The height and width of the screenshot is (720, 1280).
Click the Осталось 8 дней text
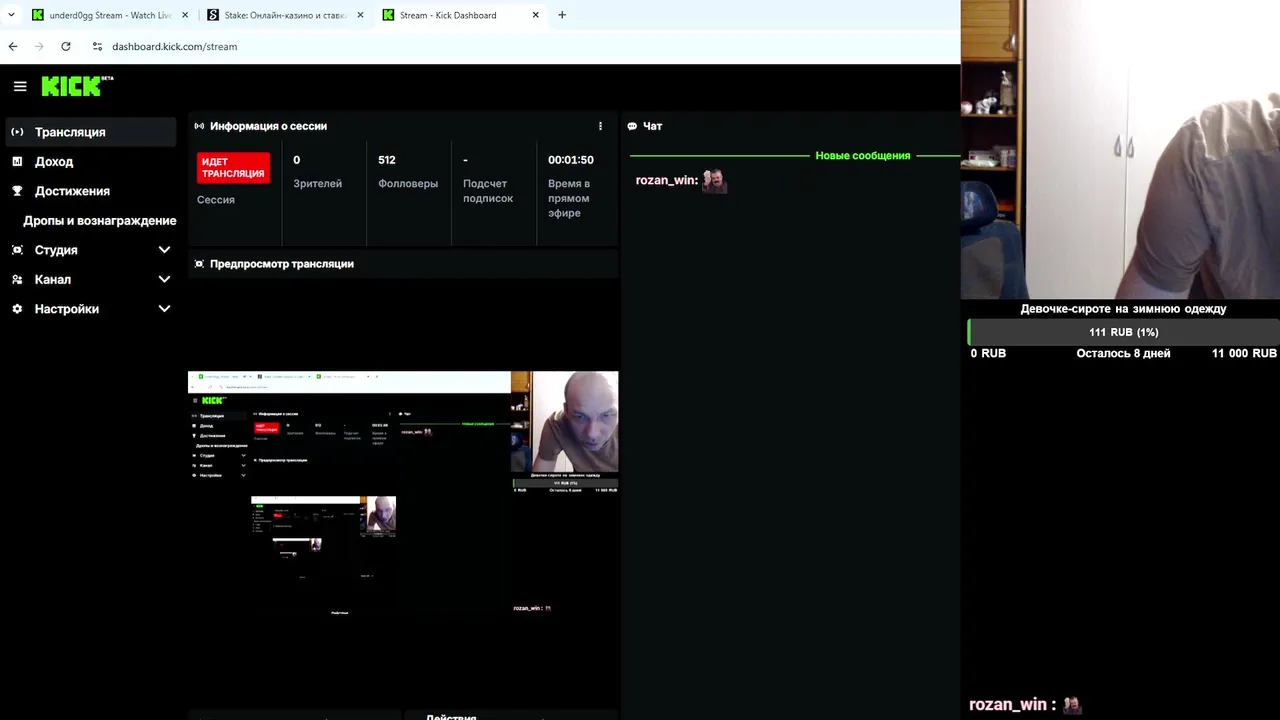point(1123,353)
